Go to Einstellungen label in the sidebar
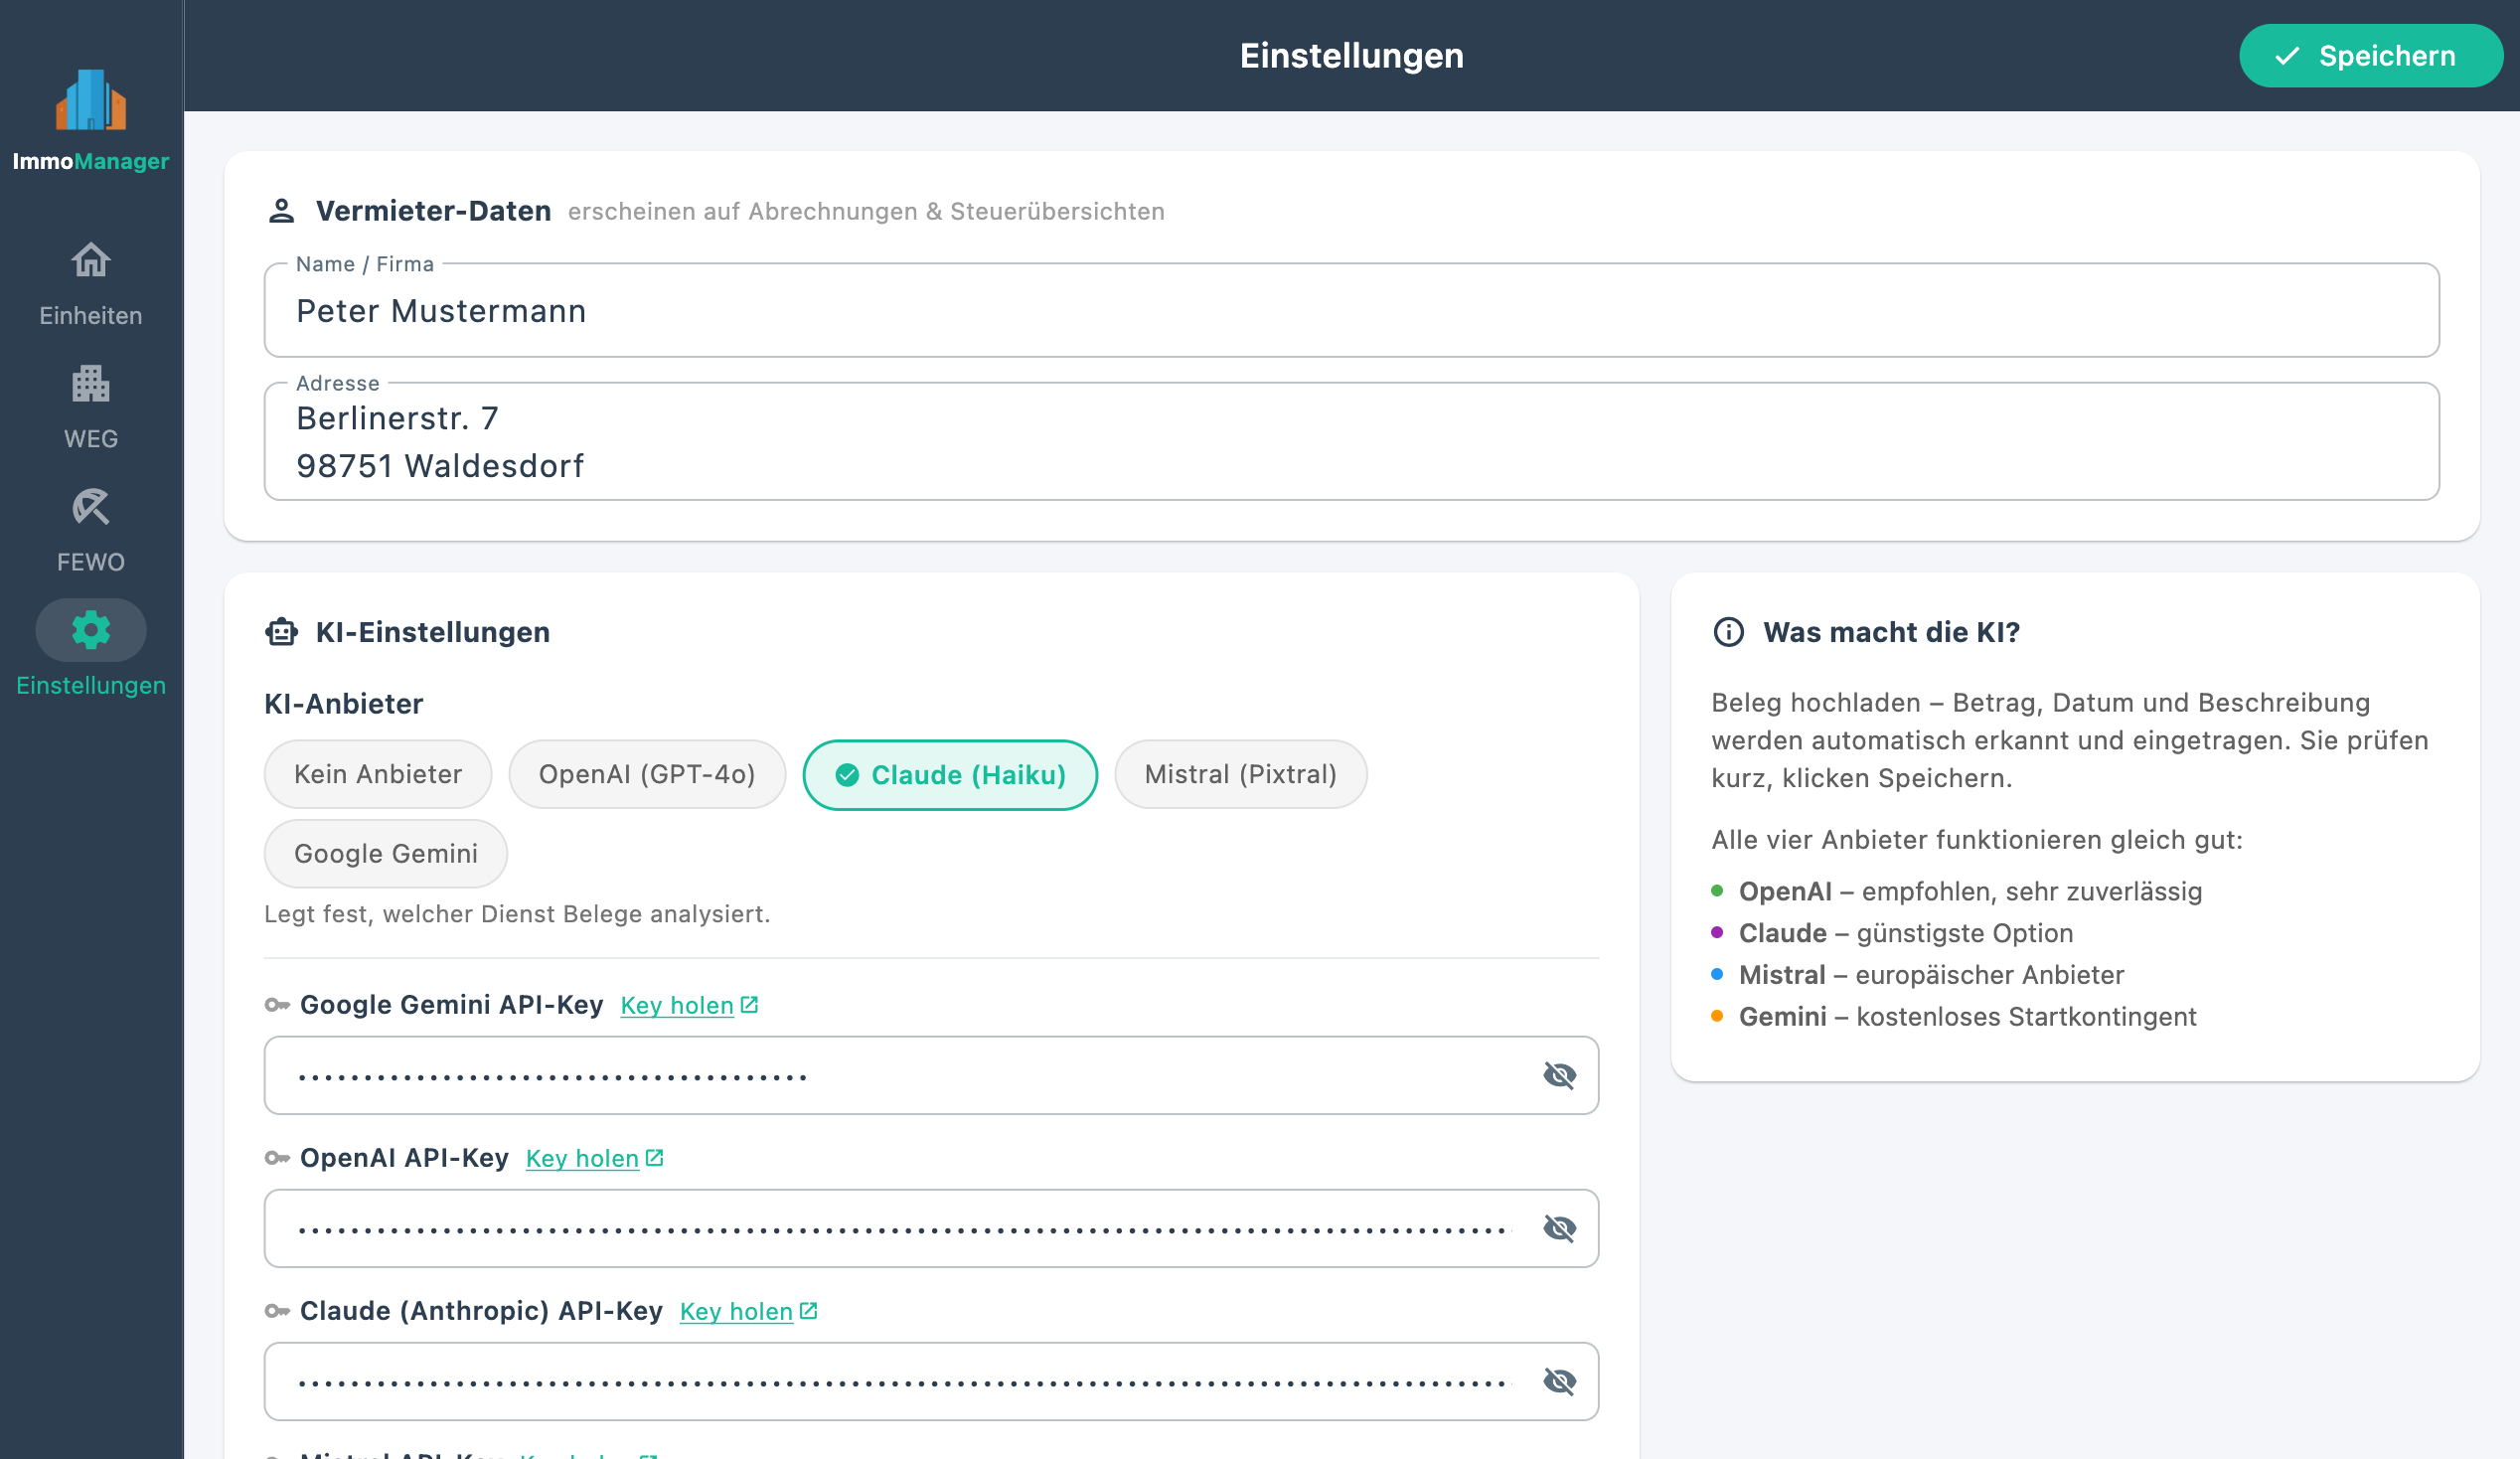Viewport: 2520px width, 1459px height. click(91, 686)
